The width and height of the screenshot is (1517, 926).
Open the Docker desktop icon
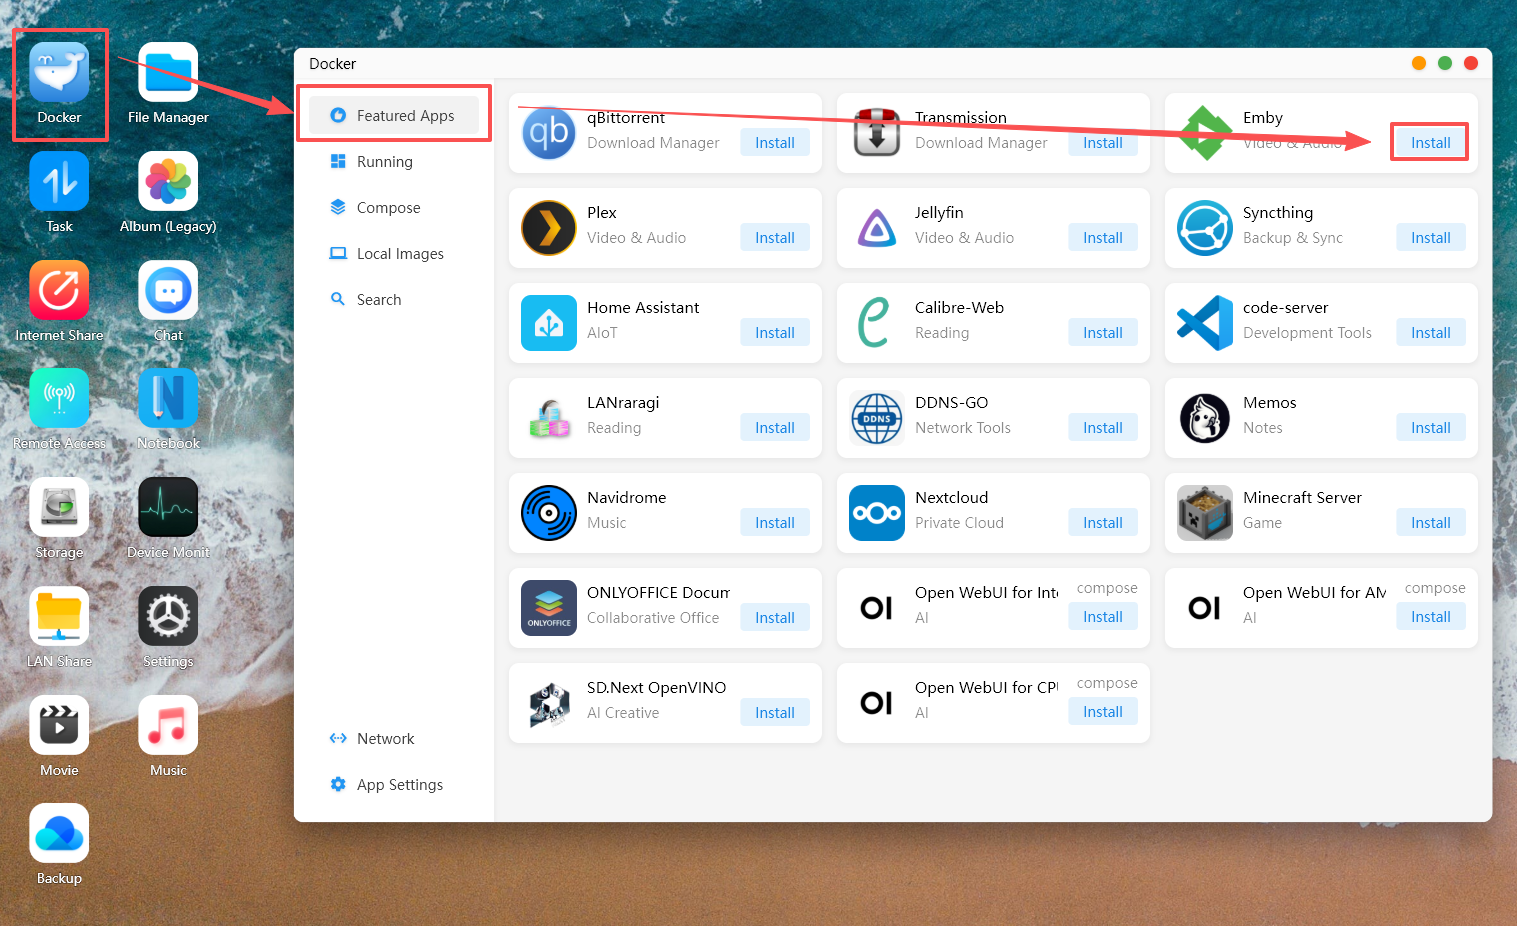click(59, 72)
